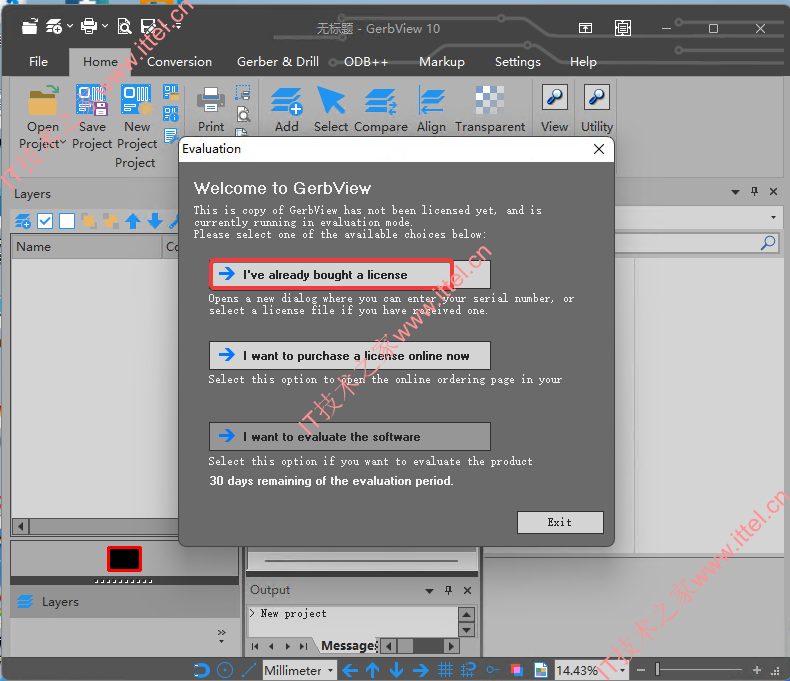Click add layer icon in Layers panel
This screenshot has height=681, width=790.
pos(23,221)
